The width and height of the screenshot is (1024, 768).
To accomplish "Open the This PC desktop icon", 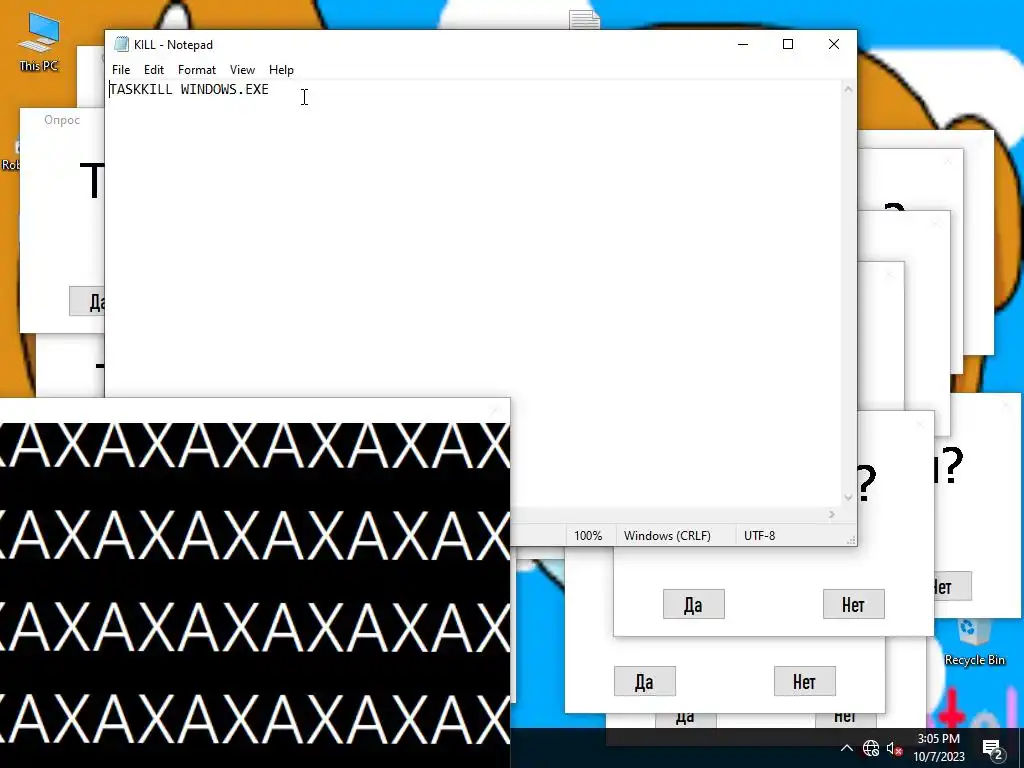I will 39,40.
